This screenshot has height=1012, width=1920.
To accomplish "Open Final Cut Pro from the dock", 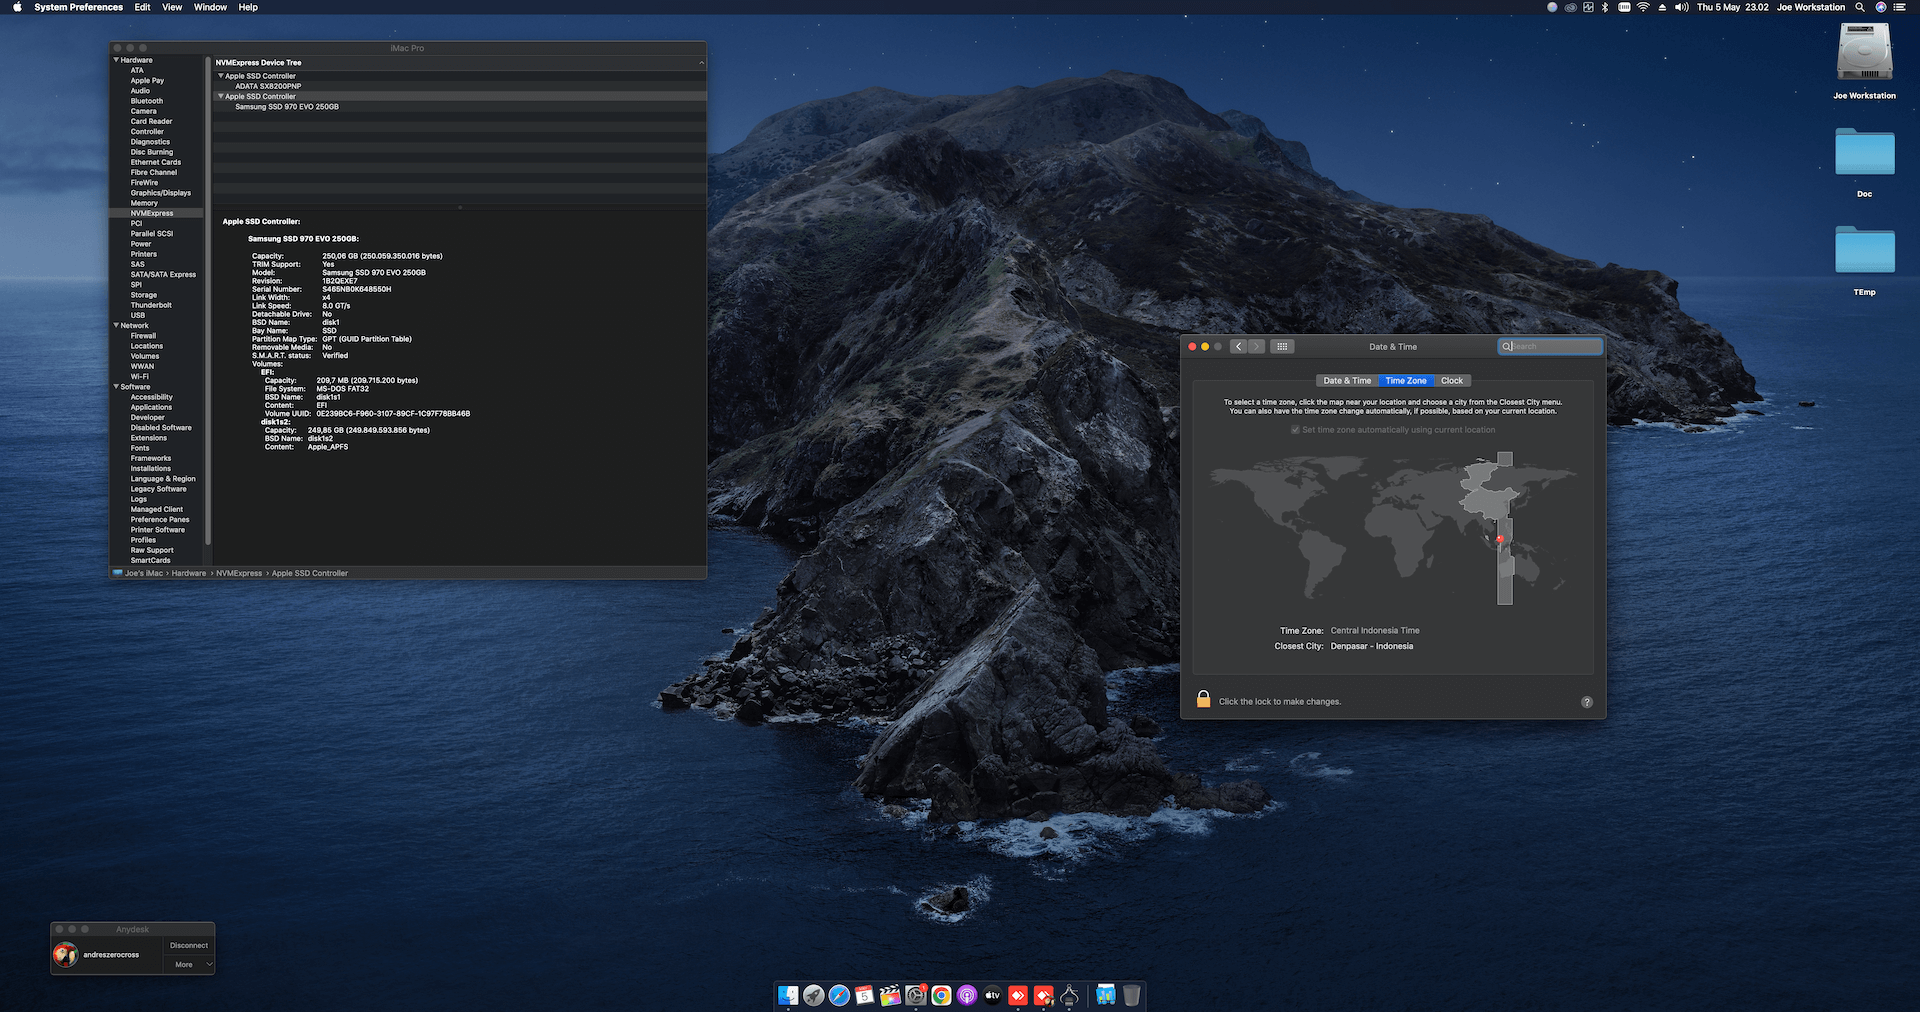I will [890, 995].
